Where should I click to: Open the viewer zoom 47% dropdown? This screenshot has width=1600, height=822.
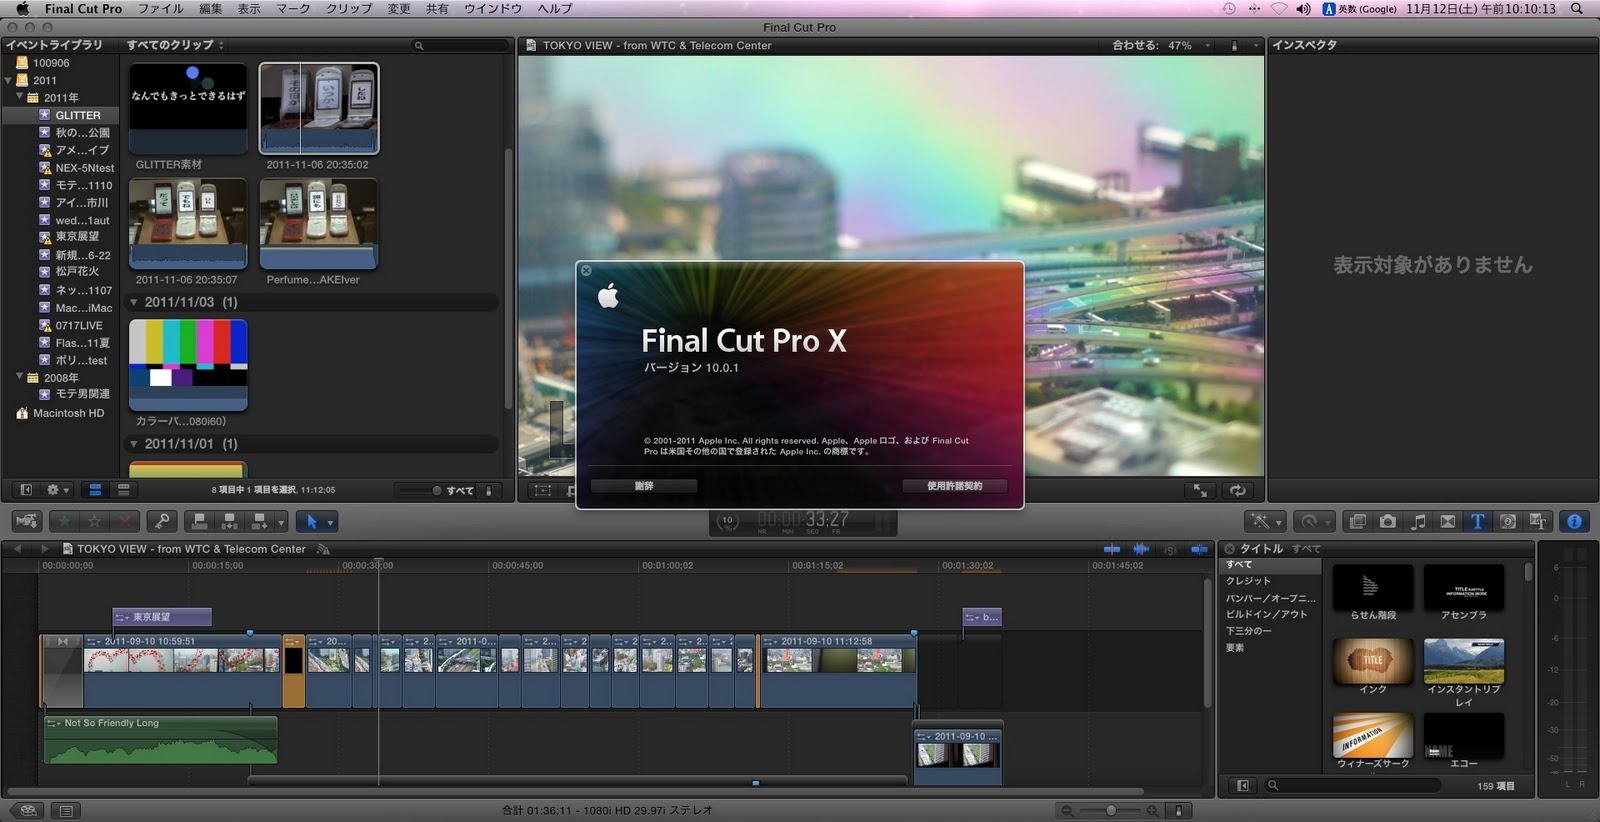point(1188,45)
